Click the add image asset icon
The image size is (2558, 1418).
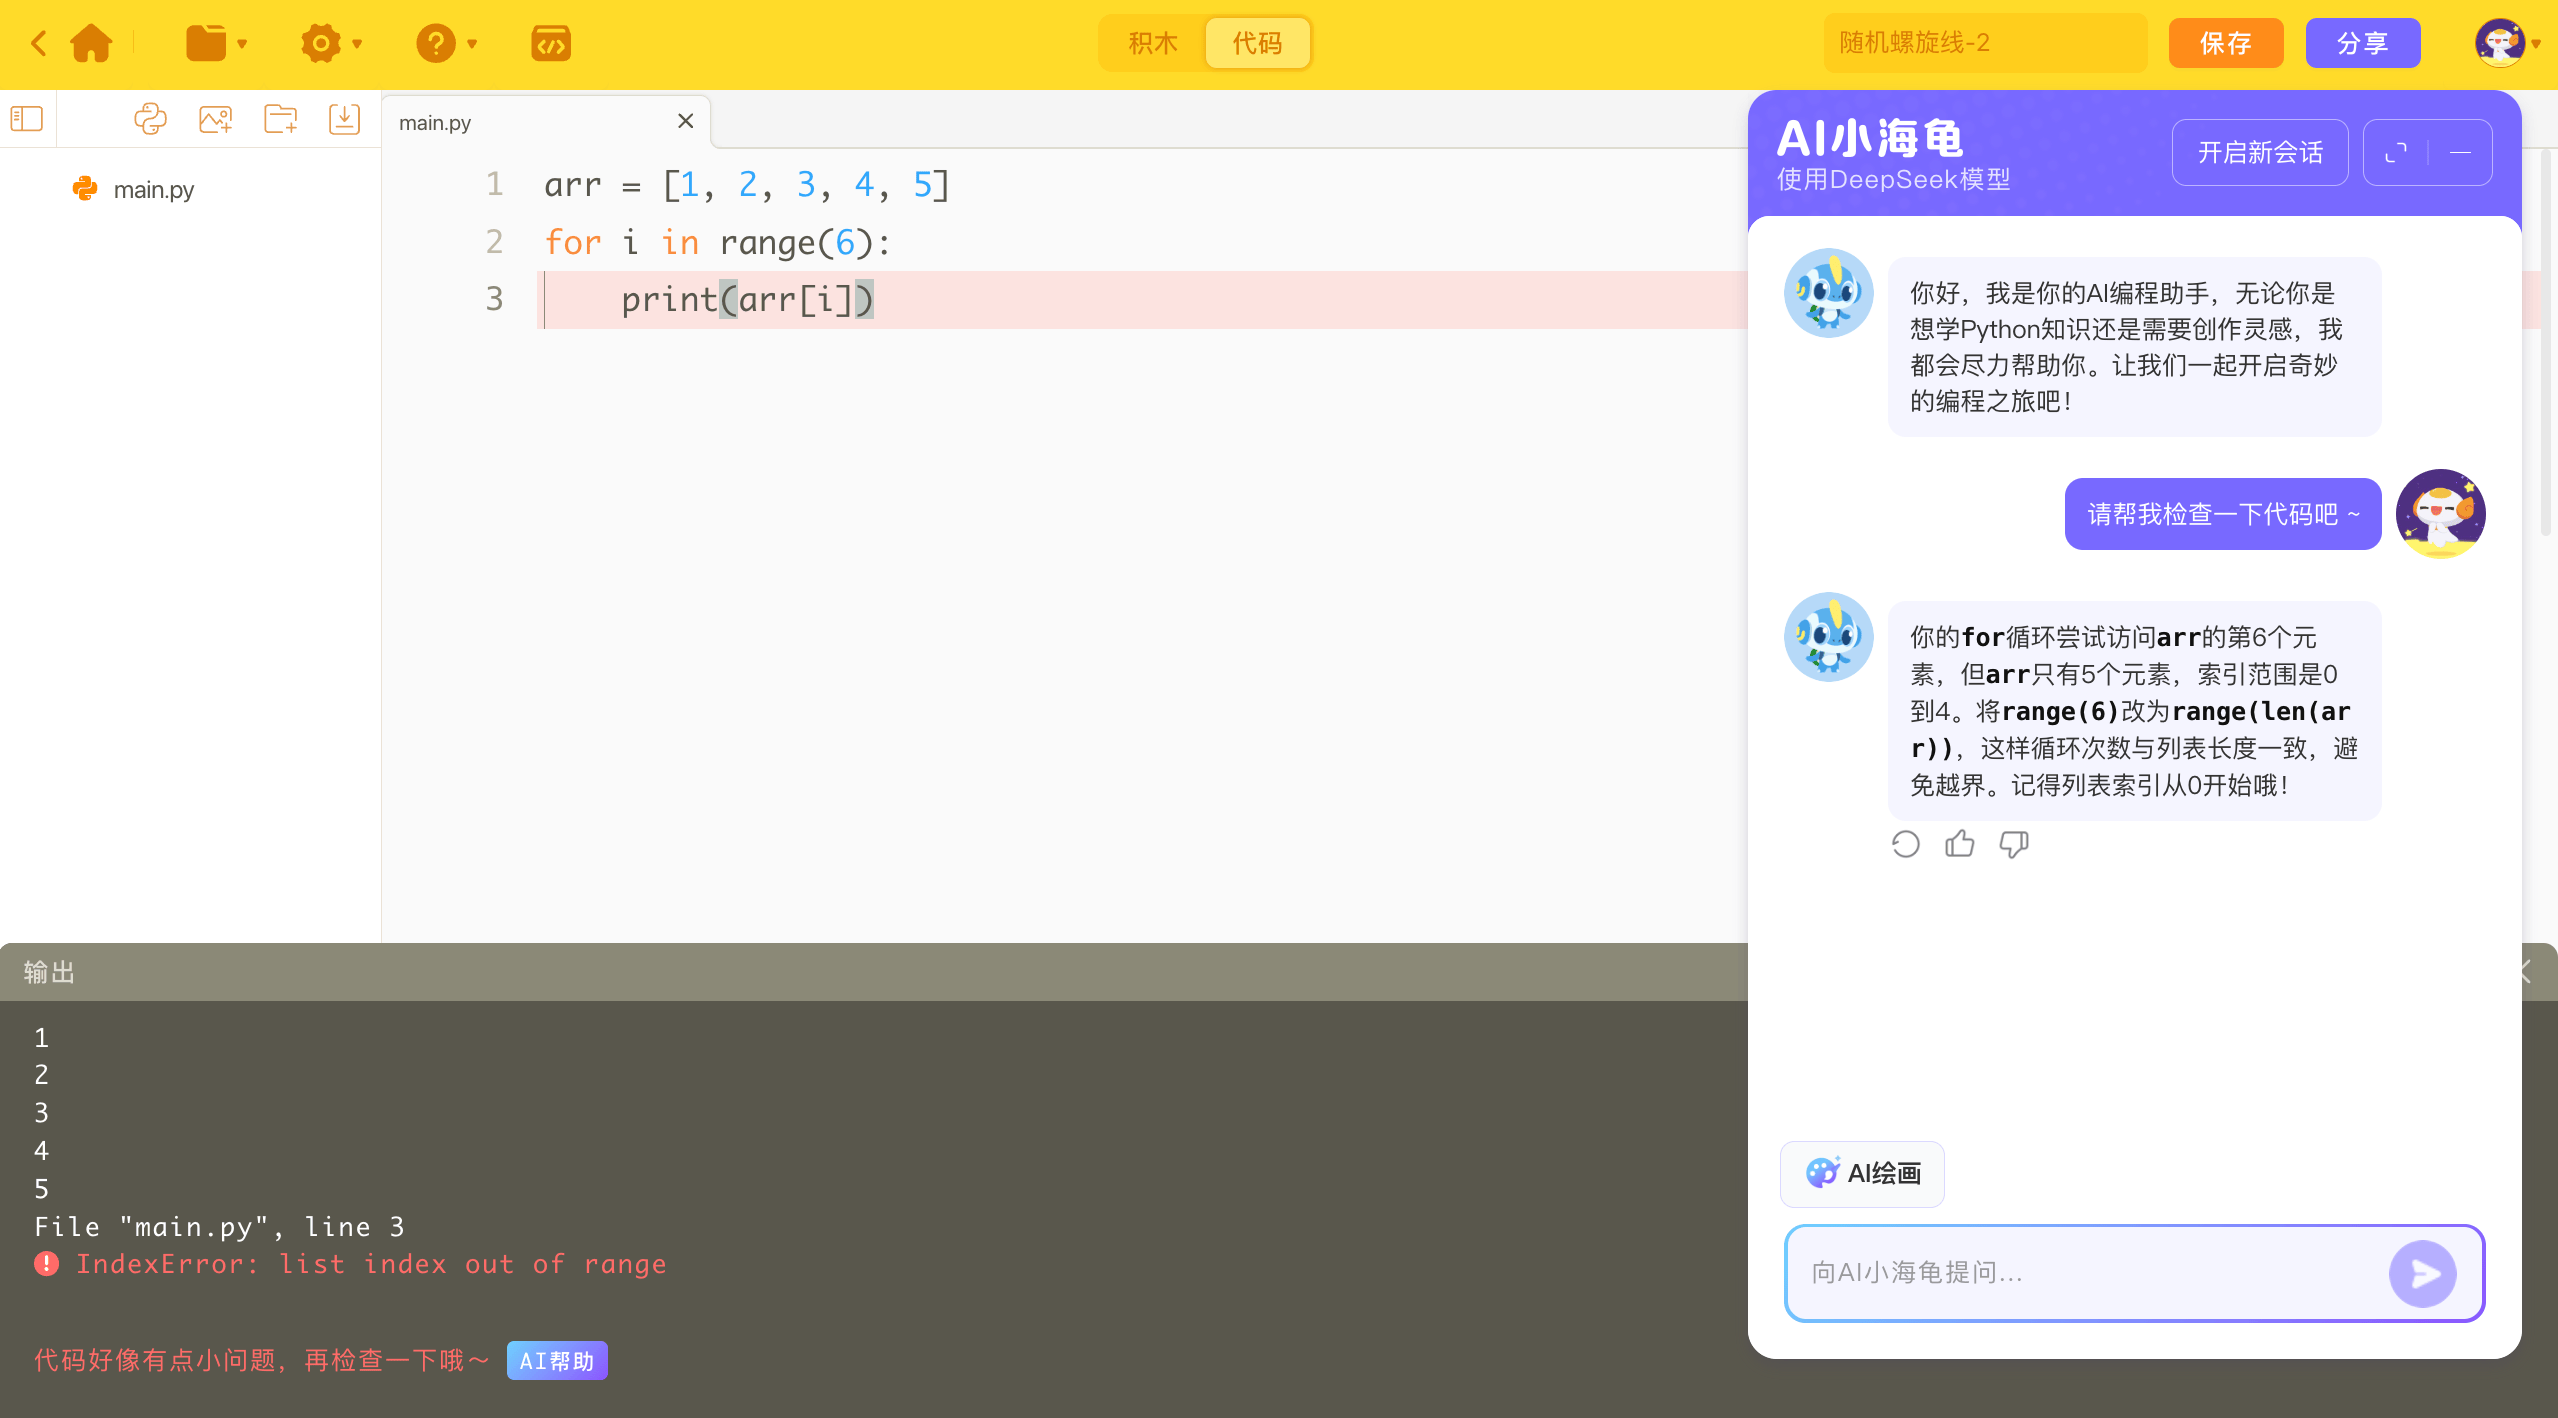215,119
